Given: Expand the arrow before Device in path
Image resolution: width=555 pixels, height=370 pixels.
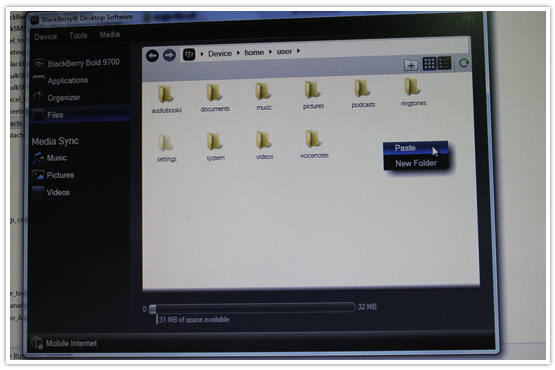Looking at the screenshot, I should pos(202,54).
